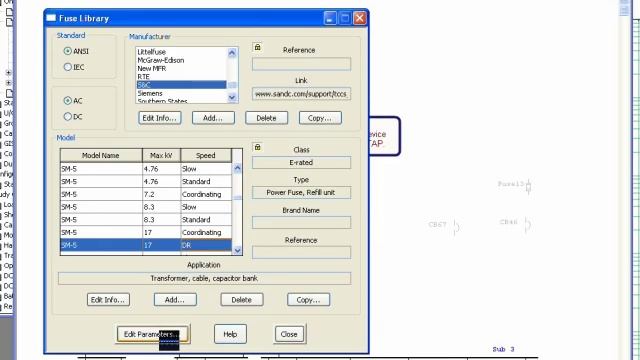The height and width of the screenshot is (360, 640).
Task: Select SM-5 17 Coordinating model row
Action: pos(146,232)
